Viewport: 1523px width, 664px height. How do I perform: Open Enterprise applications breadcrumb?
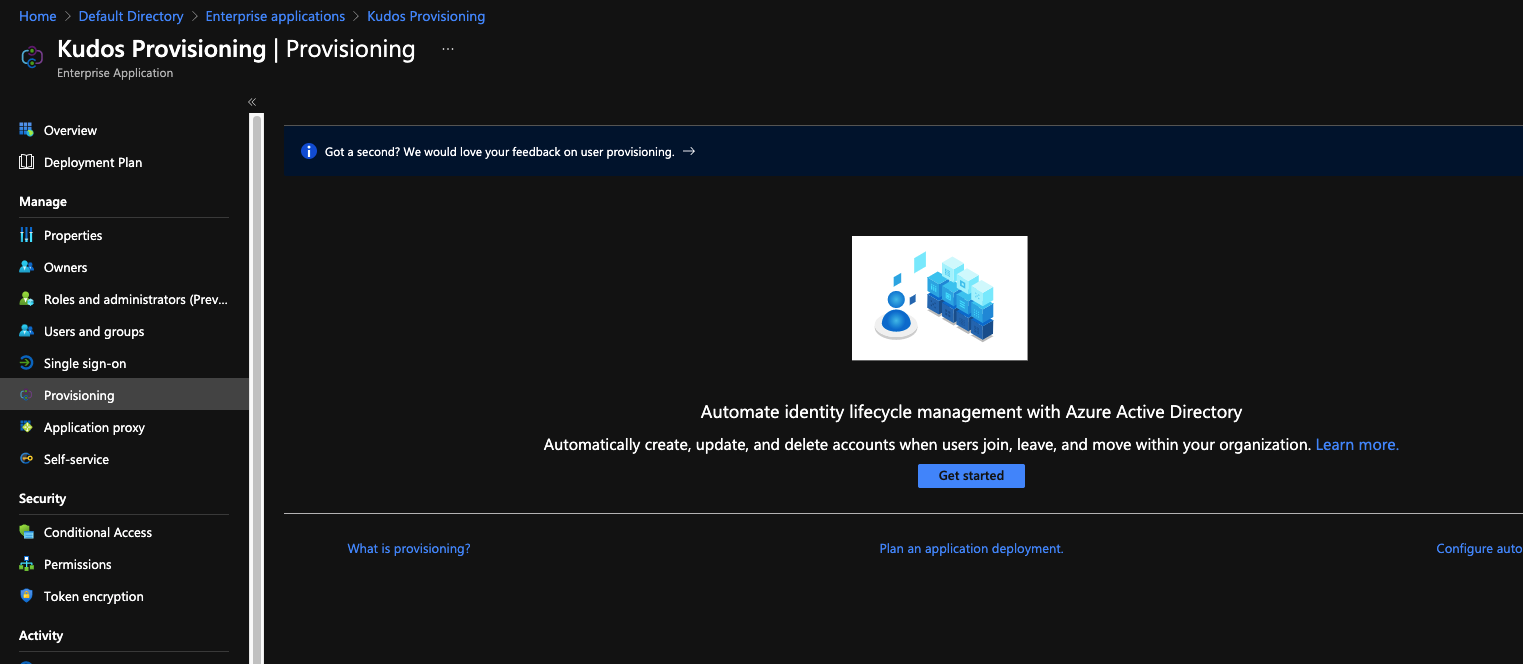275,16
